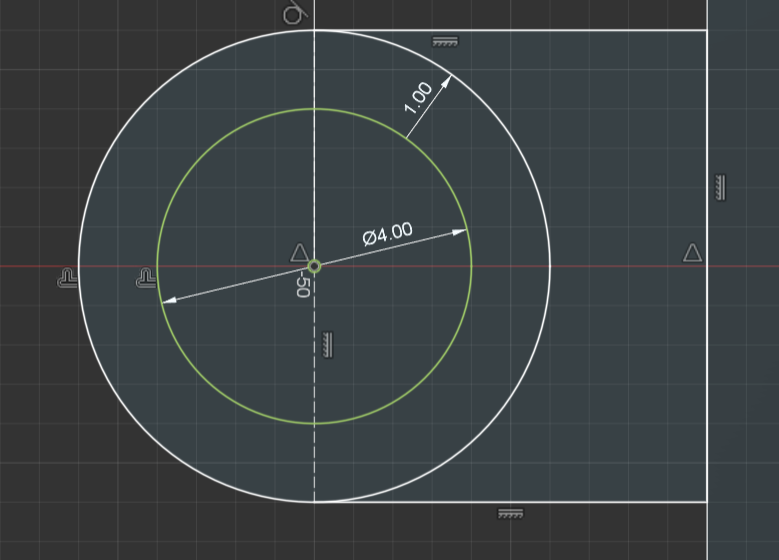Click the 1.00 offset dimension value
This screenshot has height=560, width=779.
418,97
